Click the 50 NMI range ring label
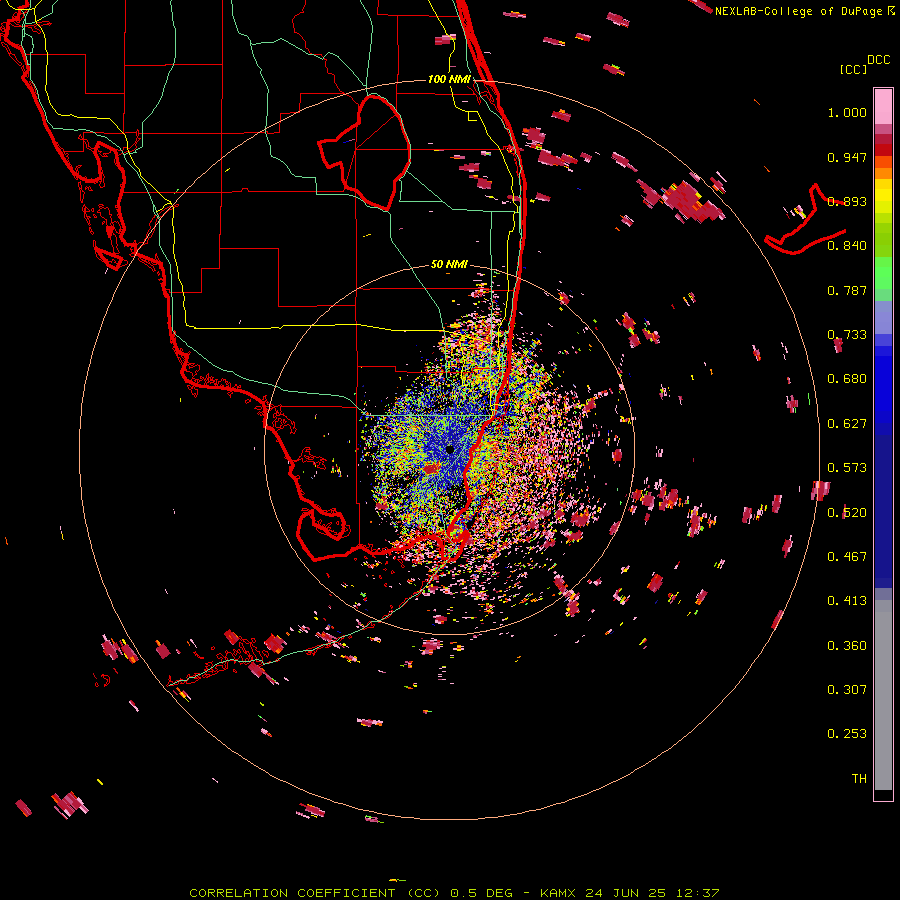Viewport: 900px width, 900px height. 449,264
